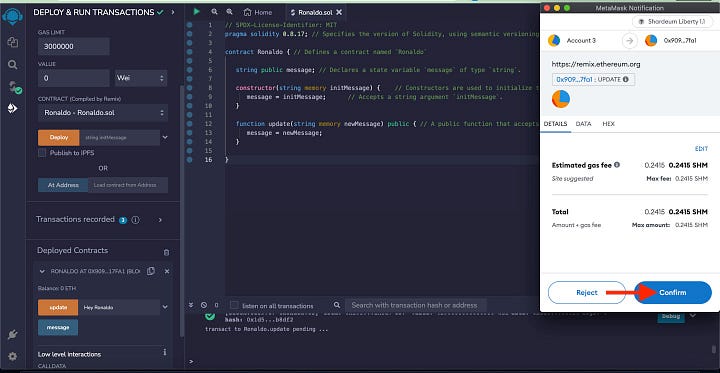720x373 pixels.
Task: Expand the Transactions recorded section
Action: [160, 220]
